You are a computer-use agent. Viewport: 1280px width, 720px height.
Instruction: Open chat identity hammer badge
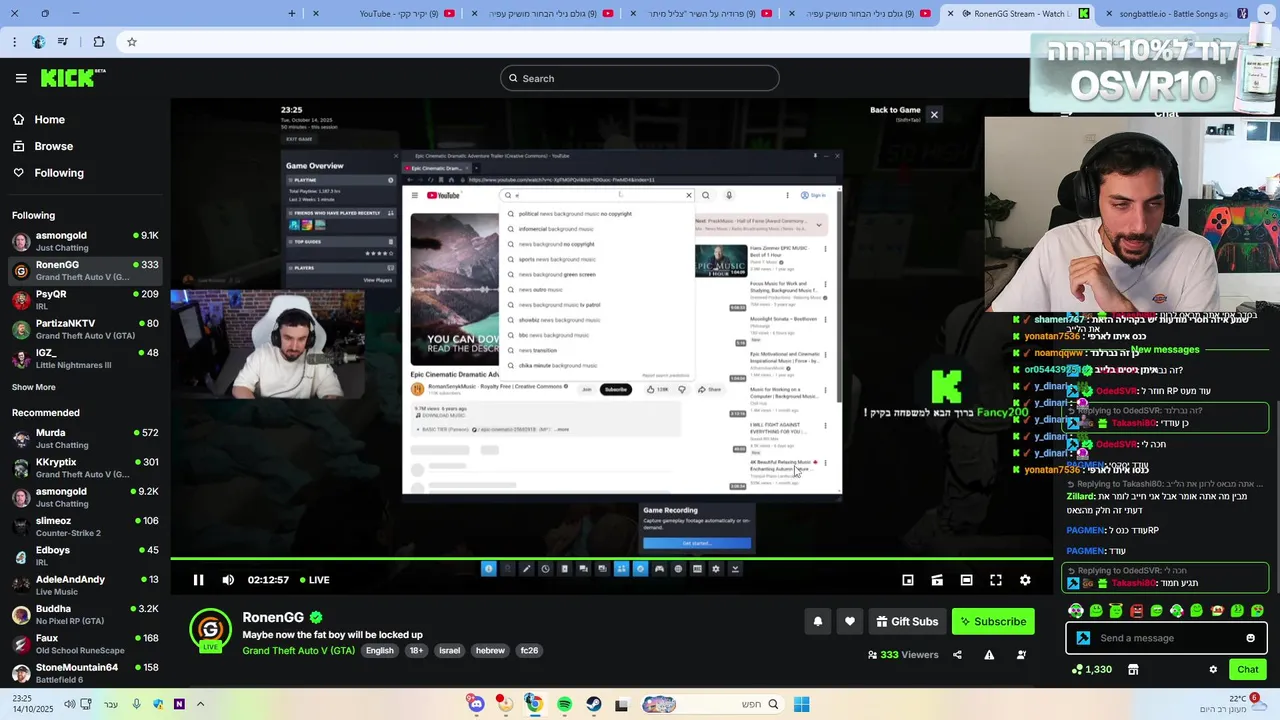(1083, 638)
